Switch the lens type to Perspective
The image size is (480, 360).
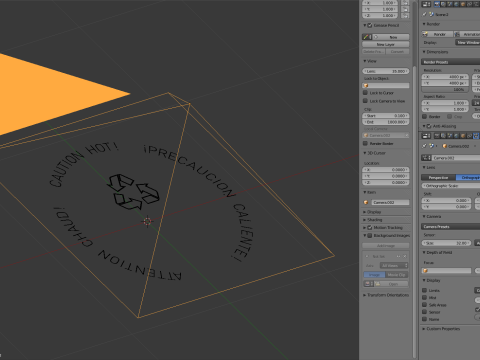point(439,178)
